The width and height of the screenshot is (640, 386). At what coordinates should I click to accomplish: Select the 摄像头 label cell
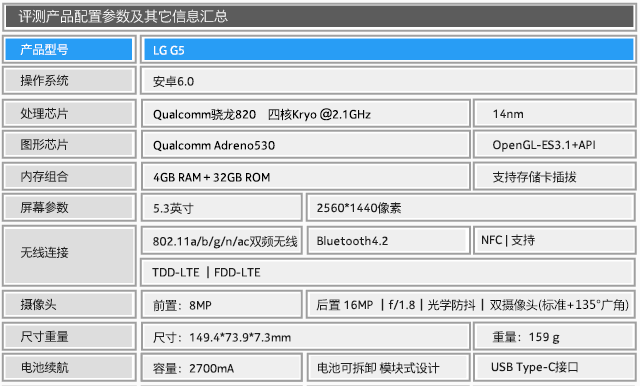[69, 304]
